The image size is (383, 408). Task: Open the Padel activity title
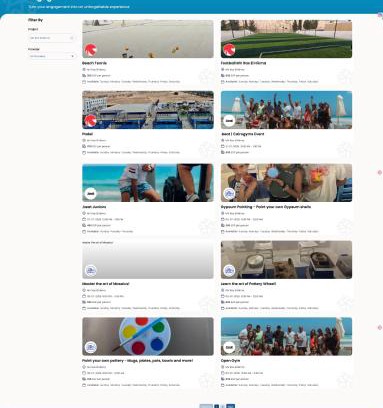pyautogui.click(x=88, y=134)
